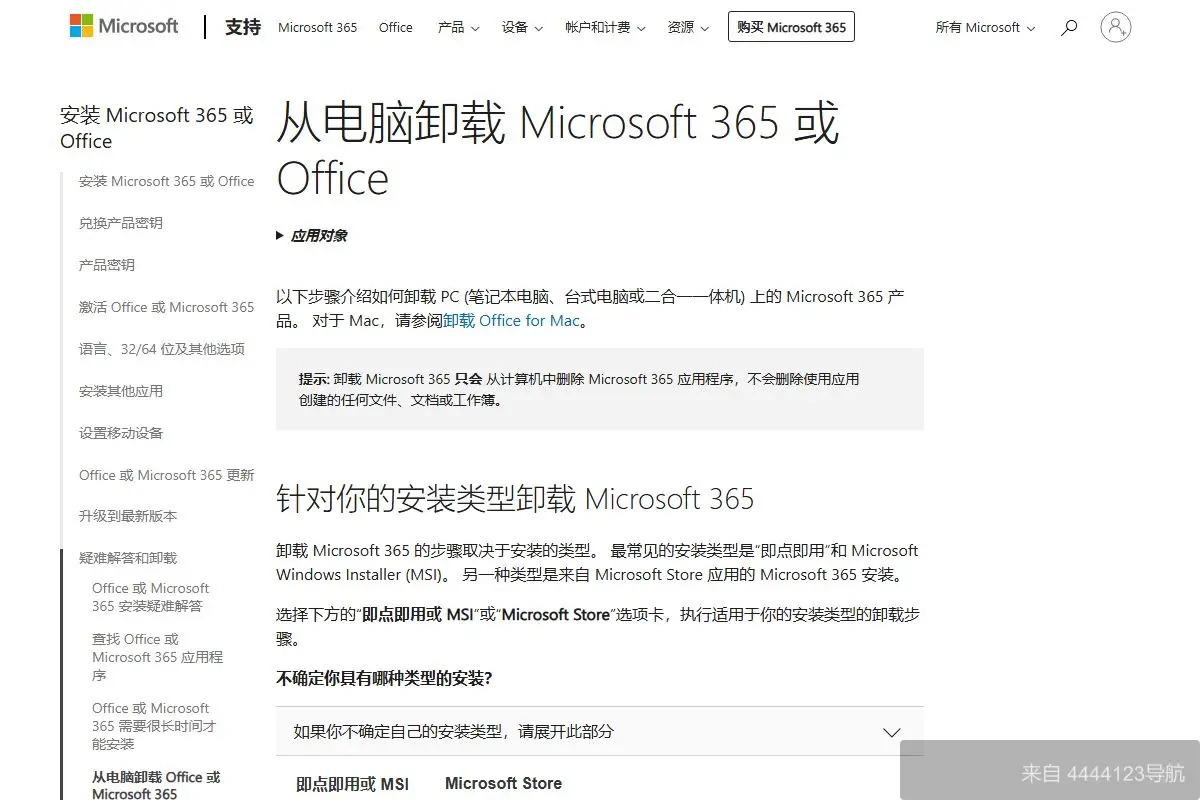The image size is (1200, 800).
Task: Switch to the Microsoft Store tab
Action: [502, 783]
